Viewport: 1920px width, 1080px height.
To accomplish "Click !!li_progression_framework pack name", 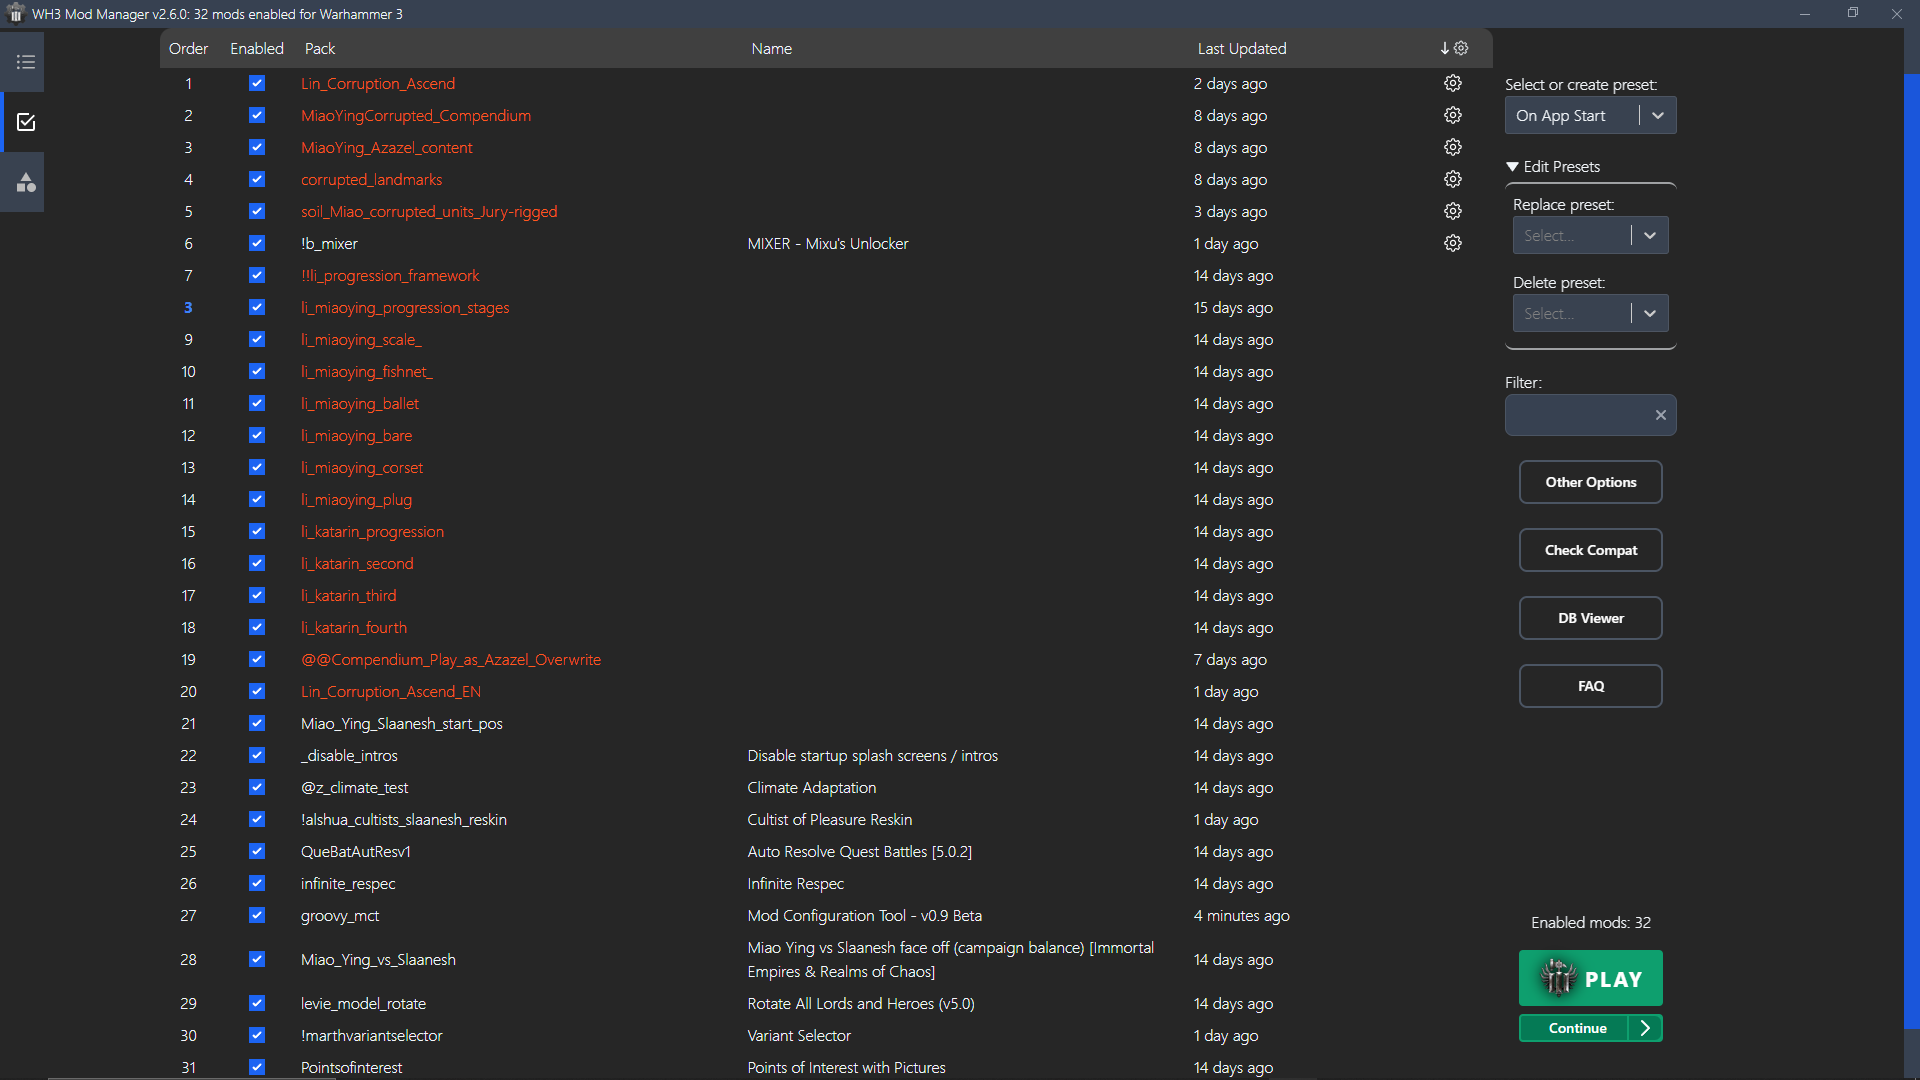I will pyautogui.click(x=390, y=275).
